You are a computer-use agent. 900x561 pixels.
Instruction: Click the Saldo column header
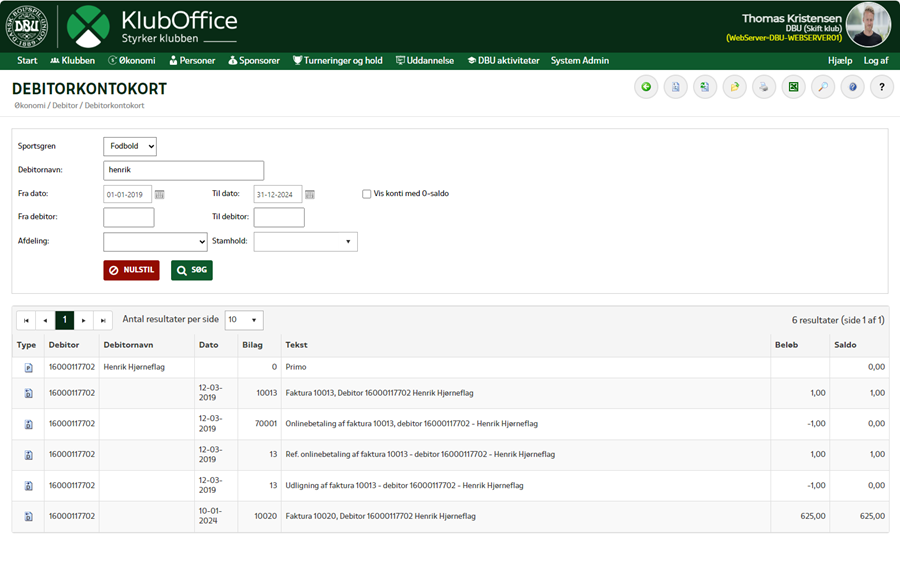845,345
